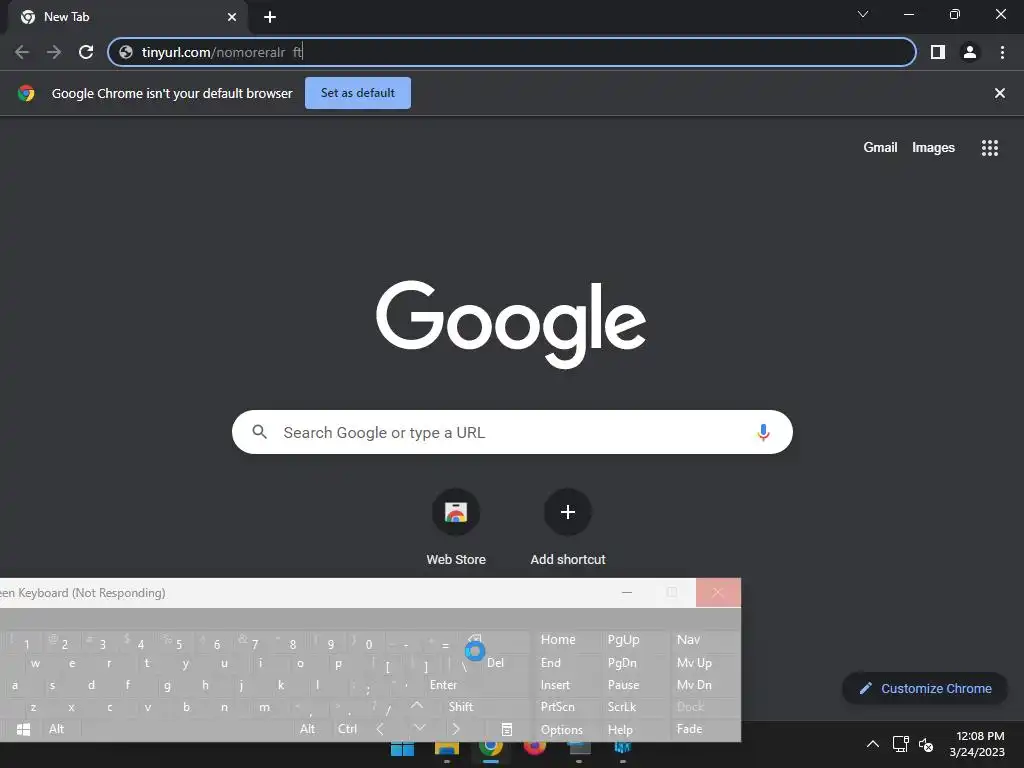Click the network icon in the system tray
Viewport: 1024px width, 768px height.
click(x=901, y=744)
